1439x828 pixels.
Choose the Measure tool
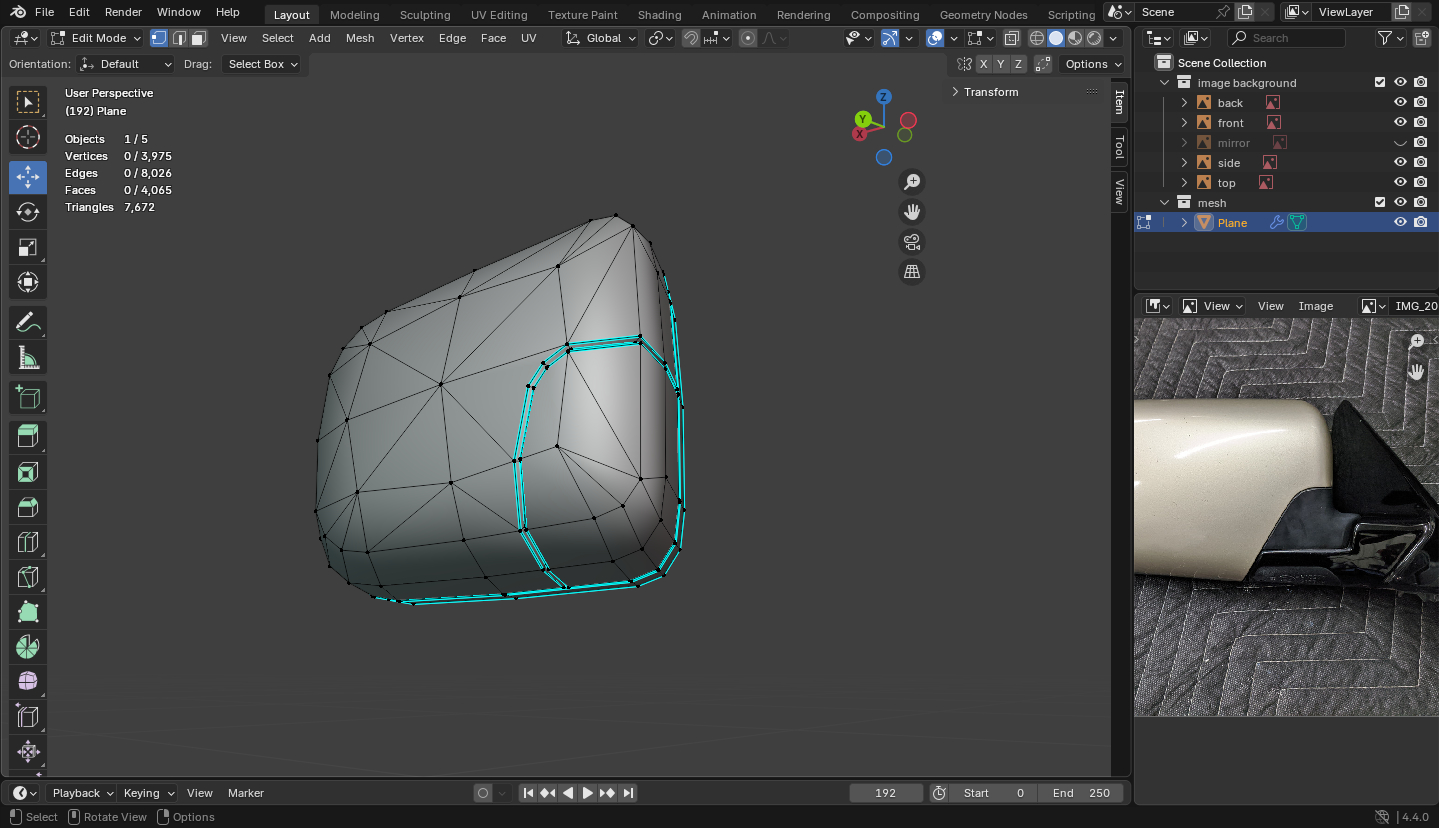pyautogui.click(x=28, y=357)
